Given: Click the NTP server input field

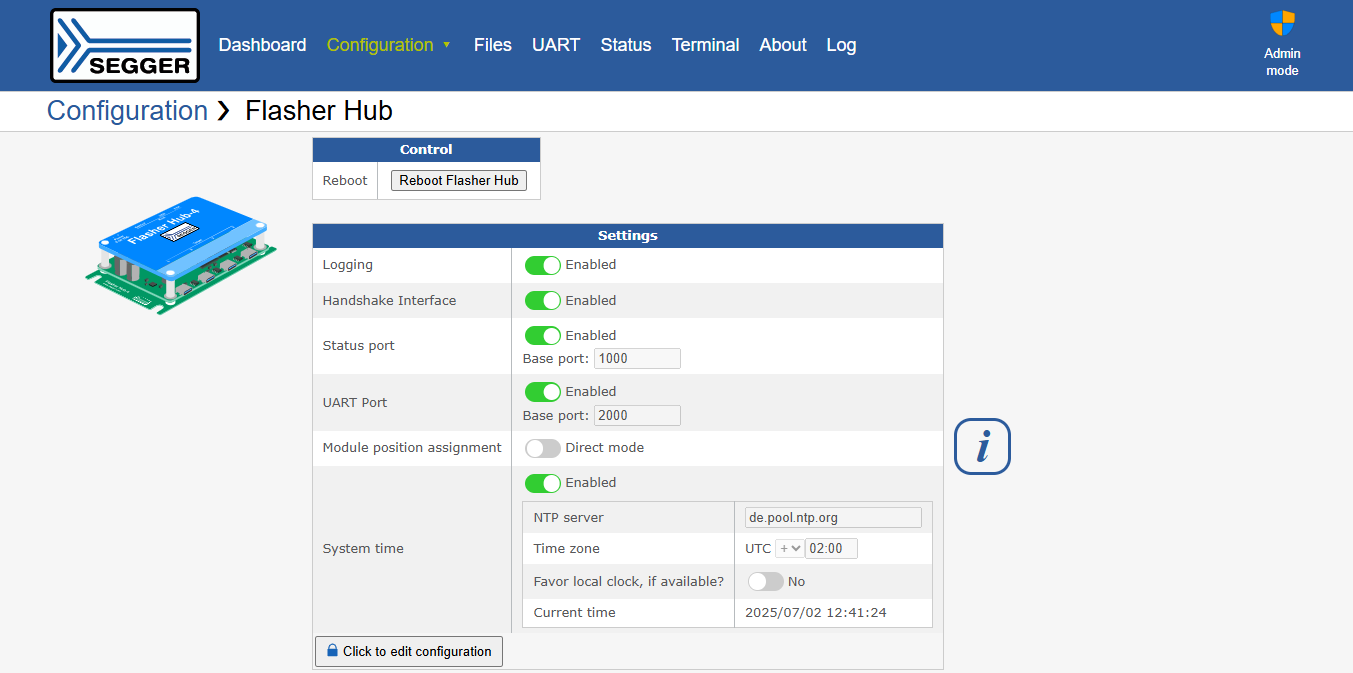Looking at the screenshot, I should (x=833, y=517).
